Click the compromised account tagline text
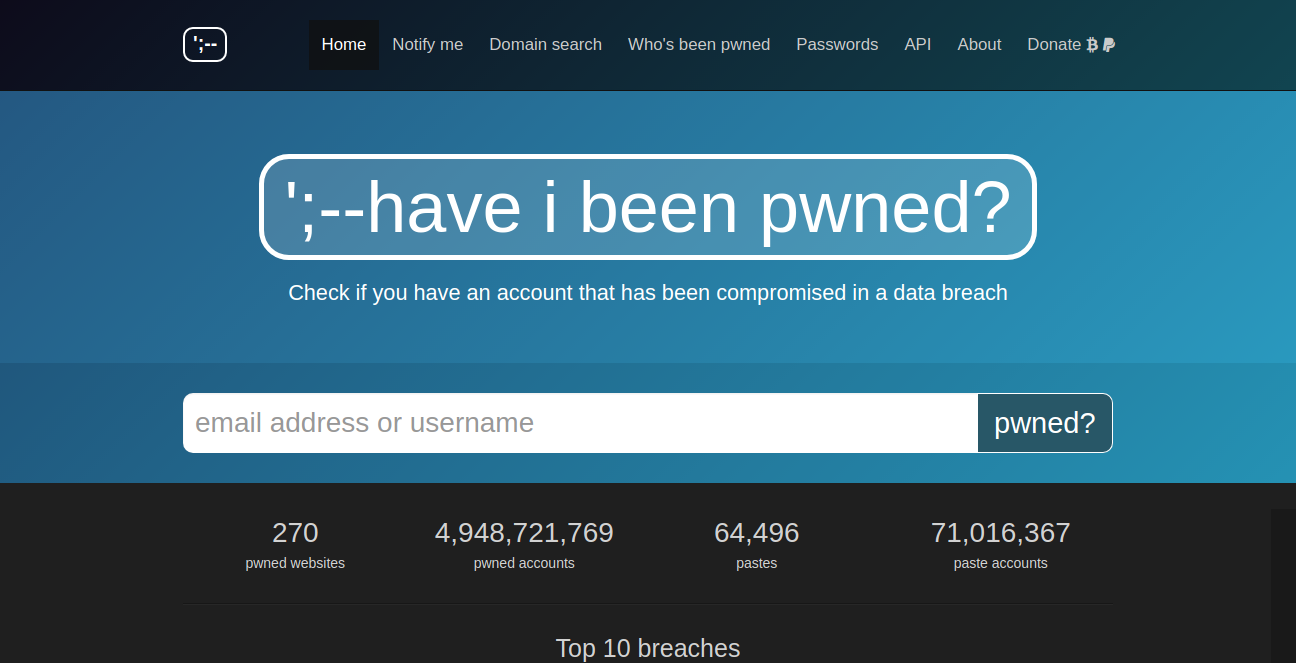 648,293
